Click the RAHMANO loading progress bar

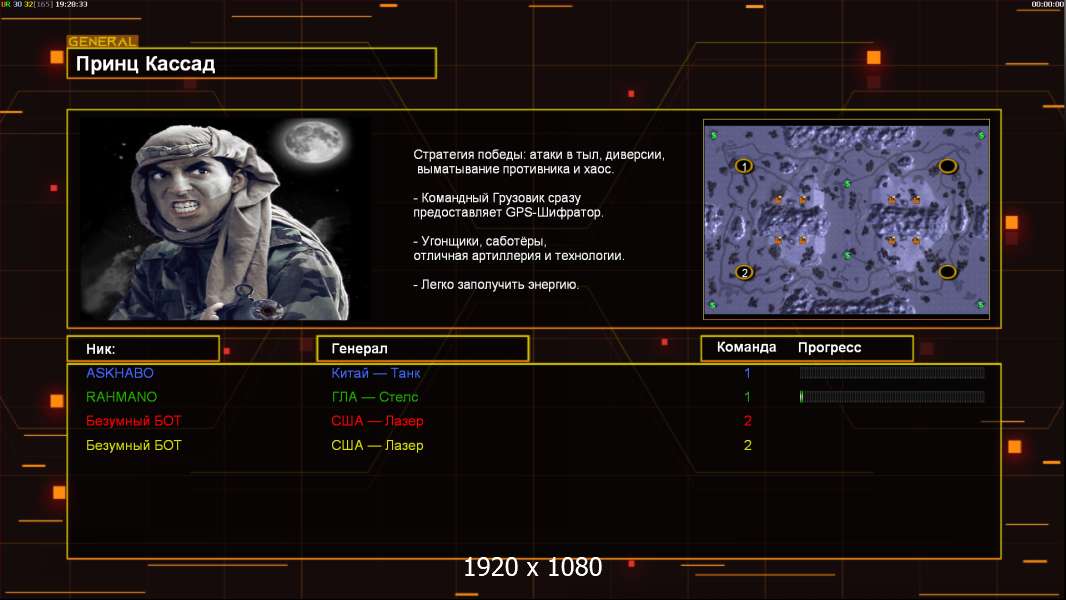pos(892,397)
